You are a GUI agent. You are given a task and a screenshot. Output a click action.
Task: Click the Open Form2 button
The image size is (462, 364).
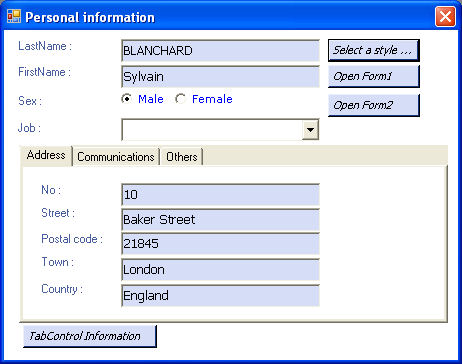pos(373,105)
